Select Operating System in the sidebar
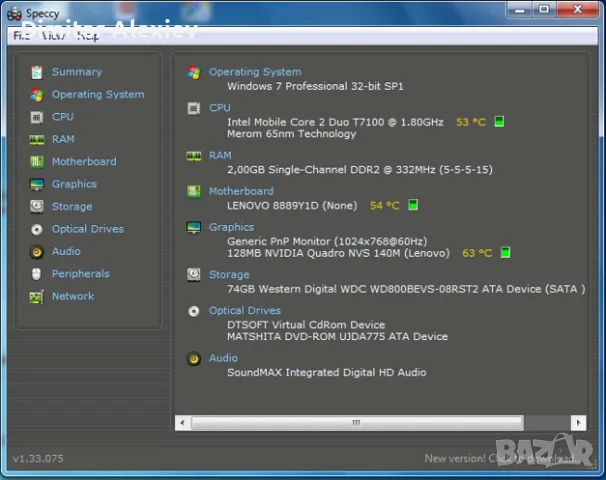The width and height of the screenshot is (606, 480). click(x=98, y=95)
